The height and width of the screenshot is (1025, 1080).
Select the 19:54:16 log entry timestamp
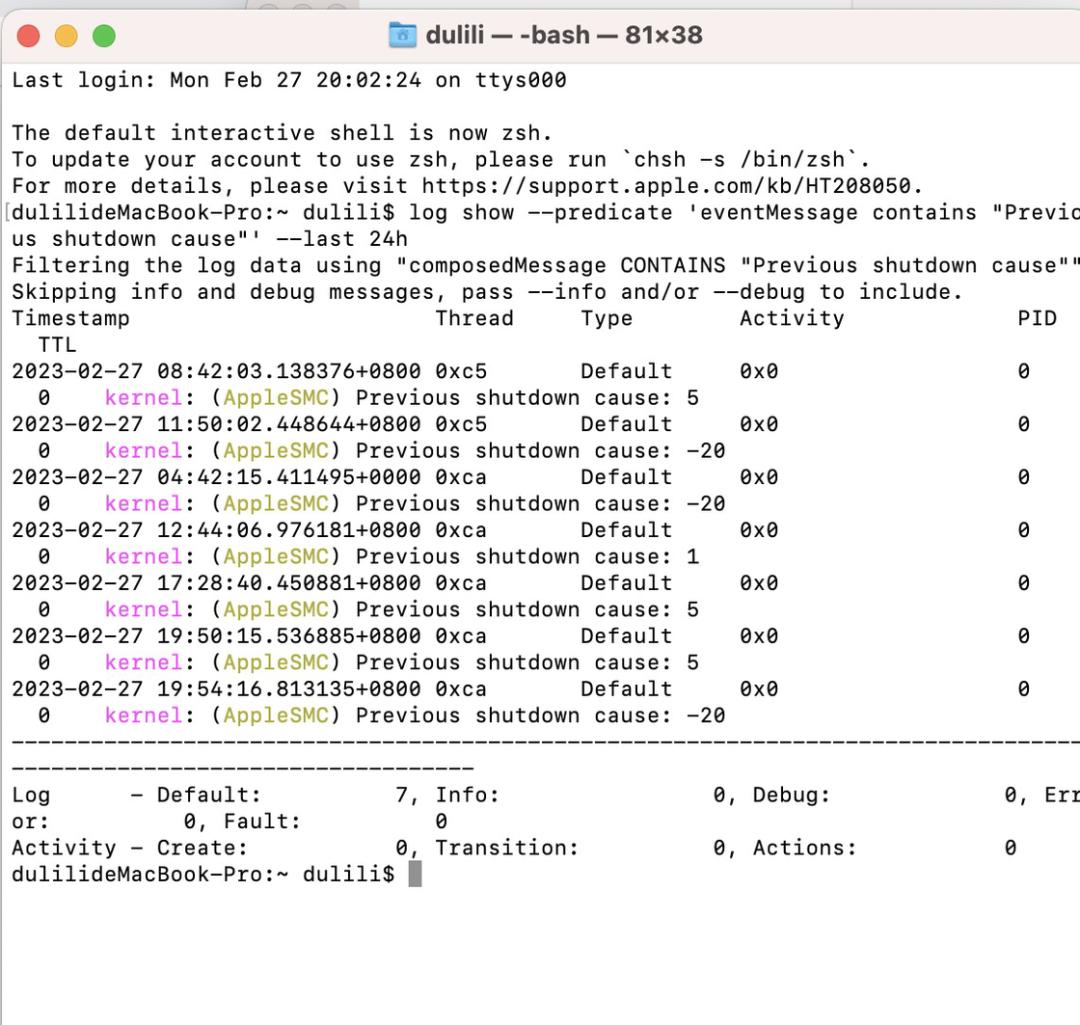216,690
